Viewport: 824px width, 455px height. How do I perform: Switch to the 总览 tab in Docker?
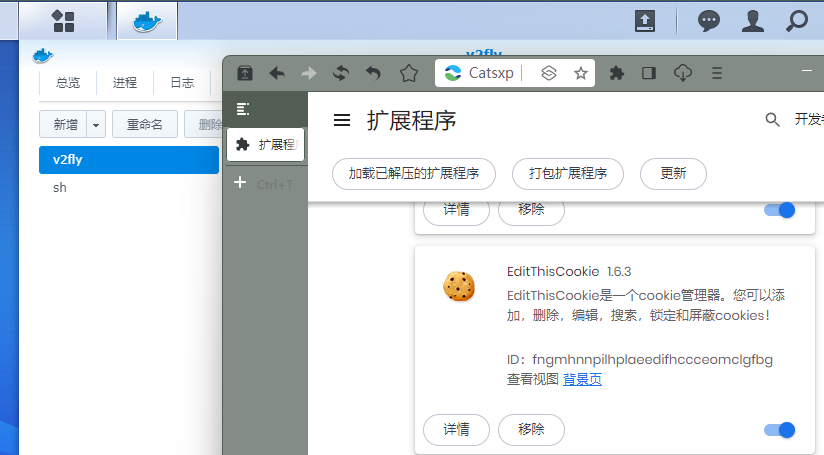click(68, 82)
